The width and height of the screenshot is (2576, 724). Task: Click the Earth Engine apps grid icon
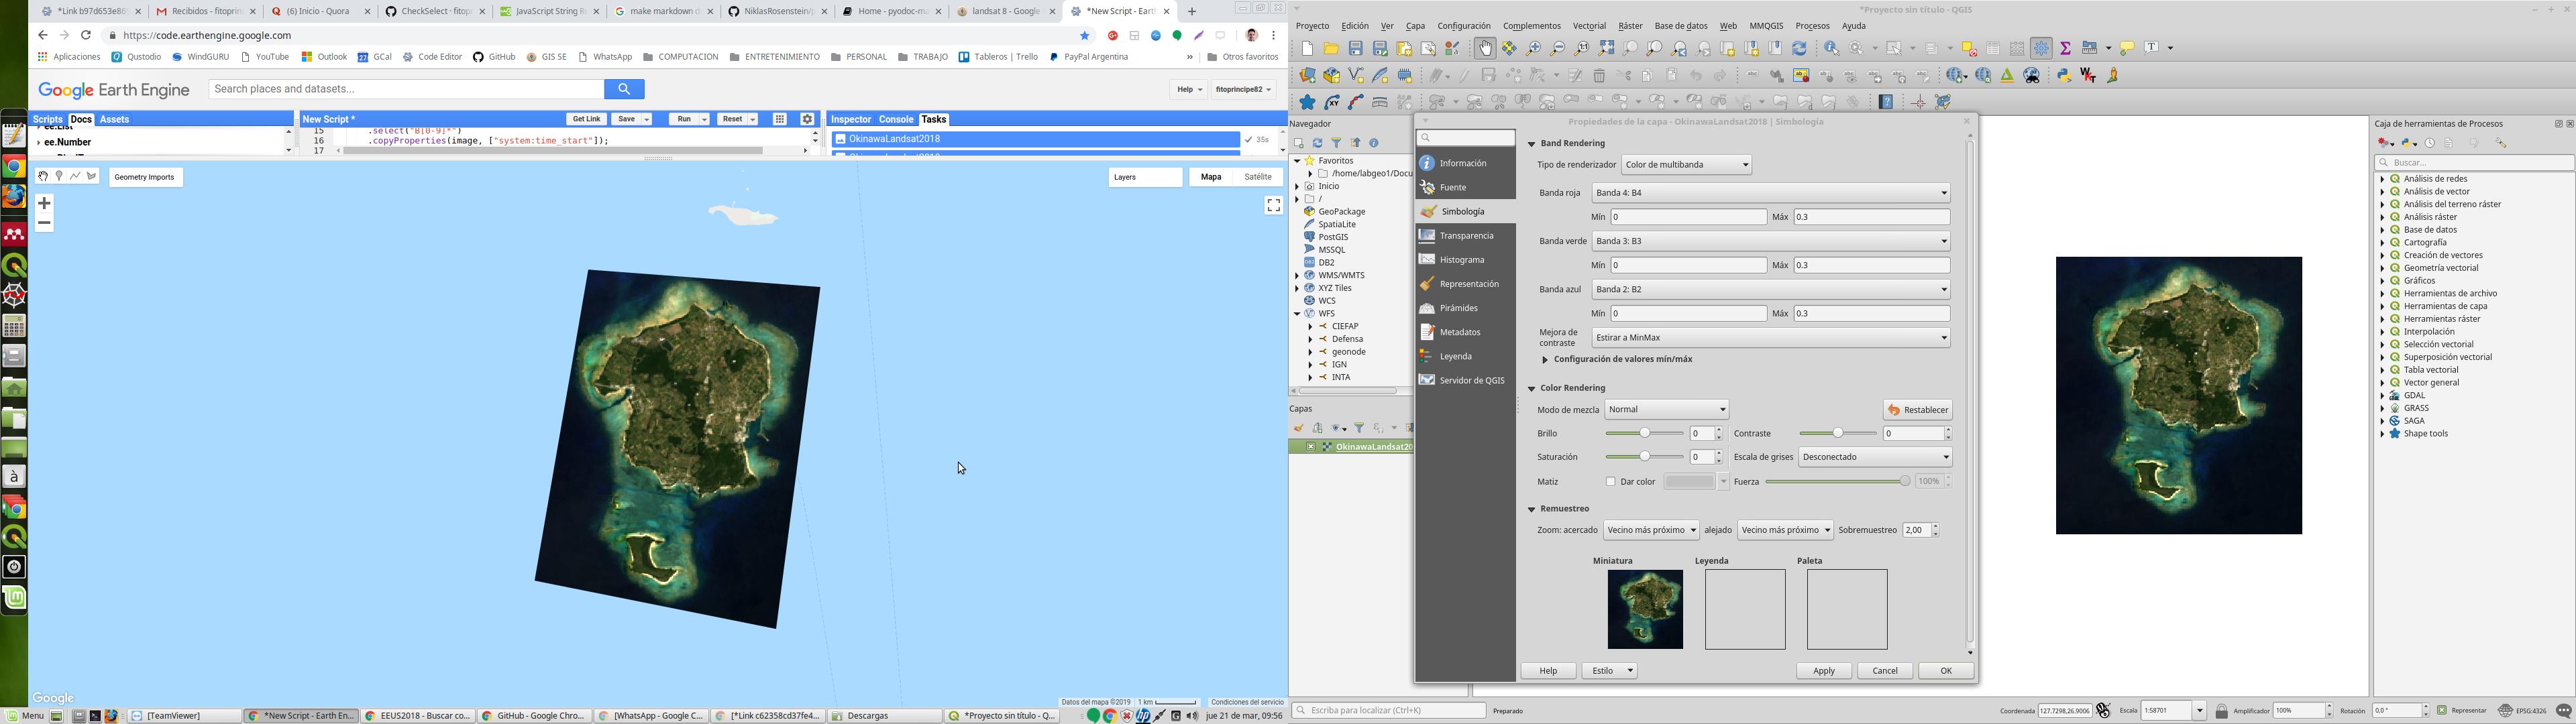[x=780, y=119]
